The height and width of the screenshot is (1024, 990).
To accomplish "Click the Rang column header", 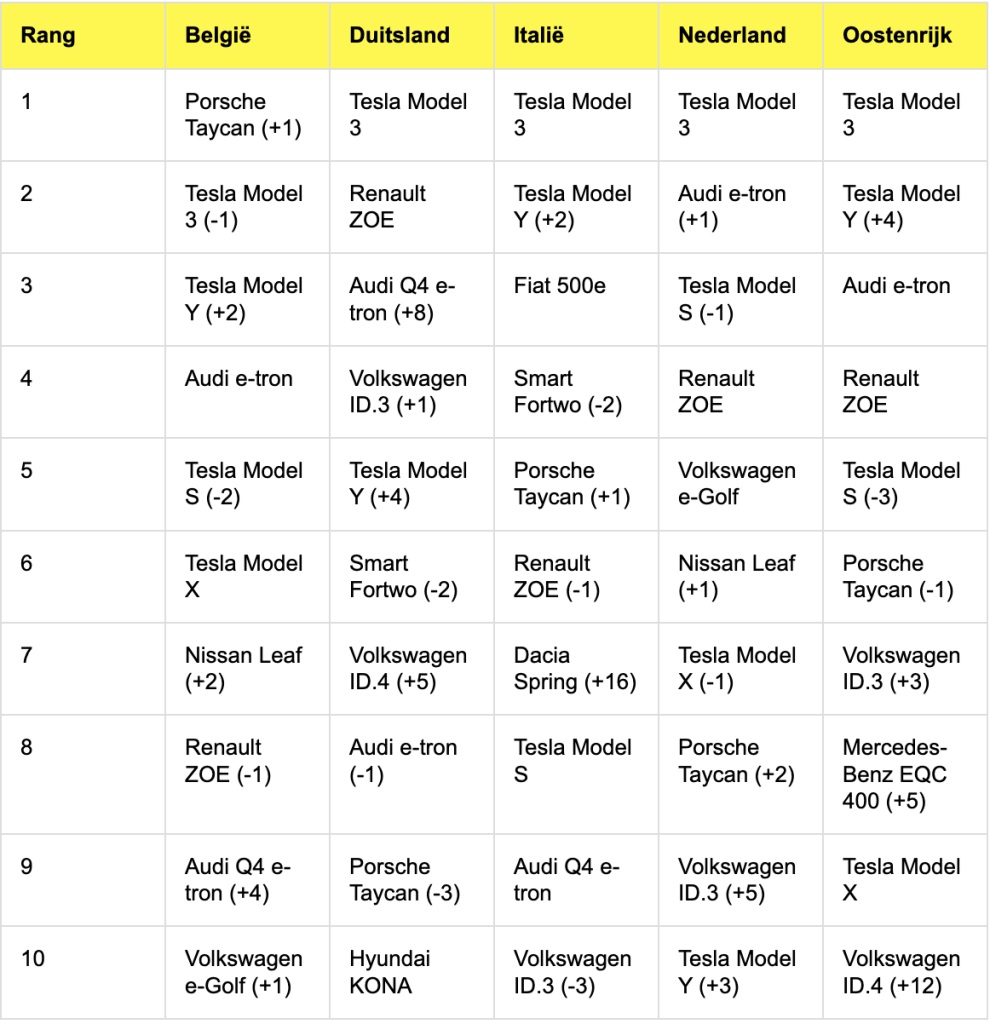I will pos(48,36).
